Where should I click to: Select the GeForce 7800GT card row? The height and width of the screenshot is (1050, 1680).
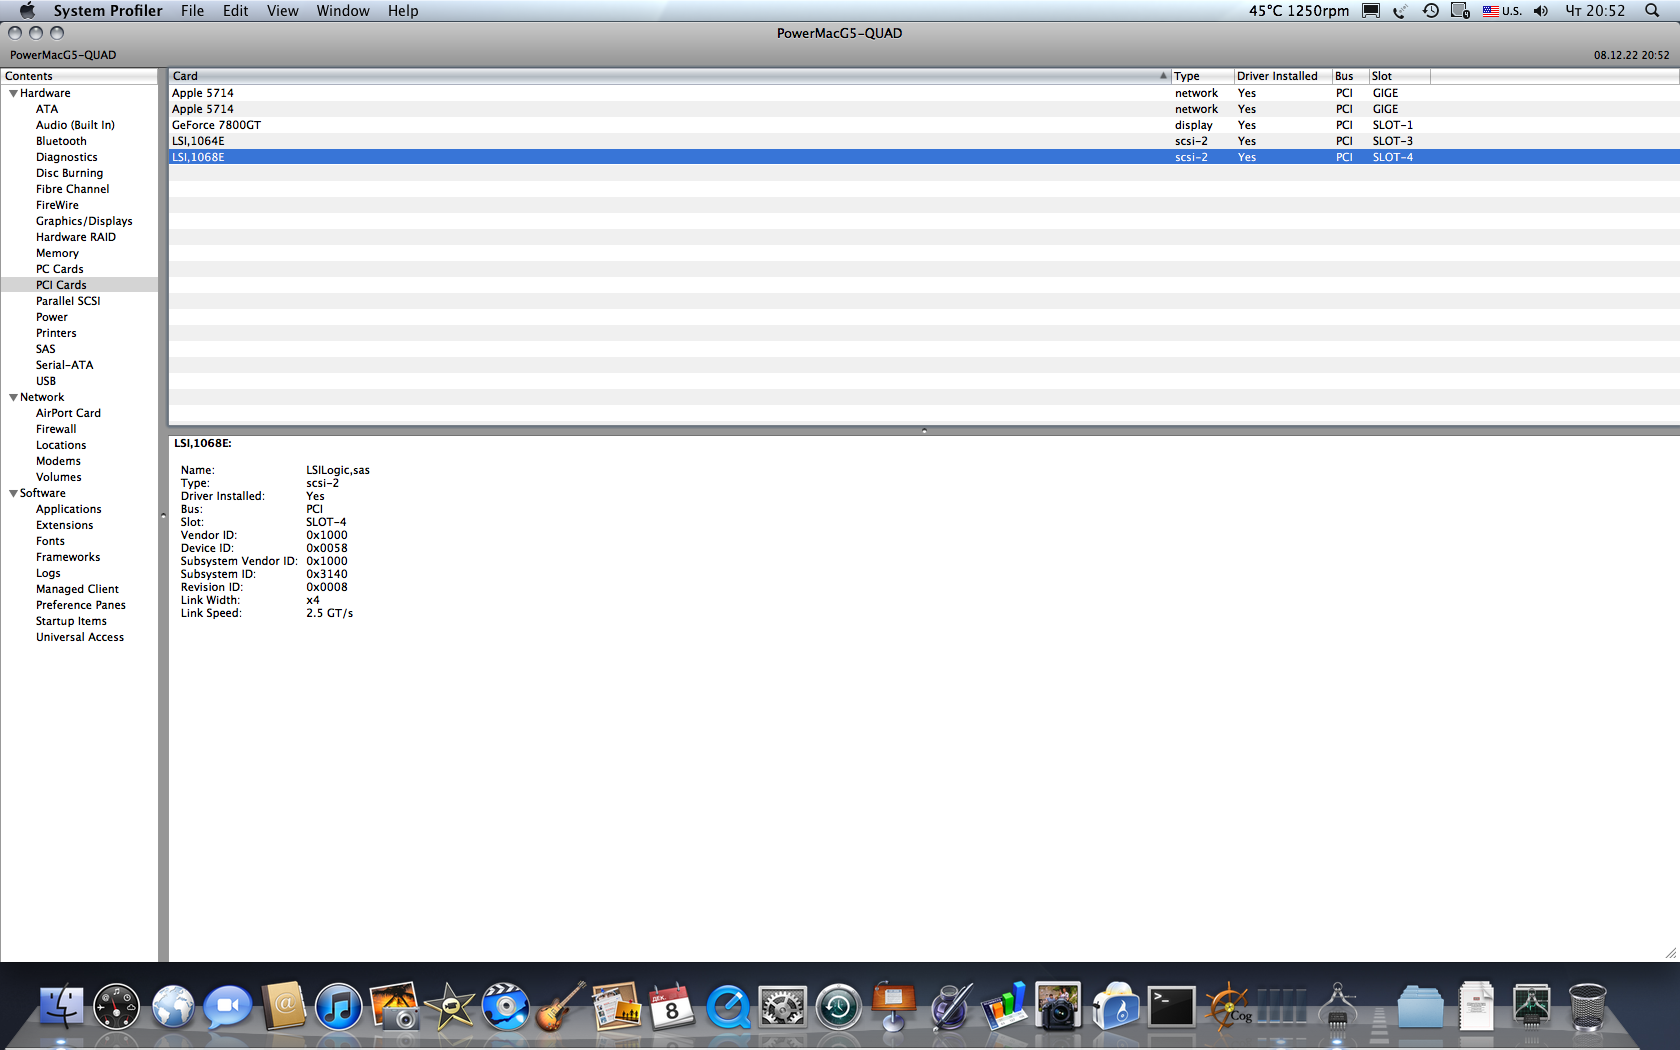924,125
